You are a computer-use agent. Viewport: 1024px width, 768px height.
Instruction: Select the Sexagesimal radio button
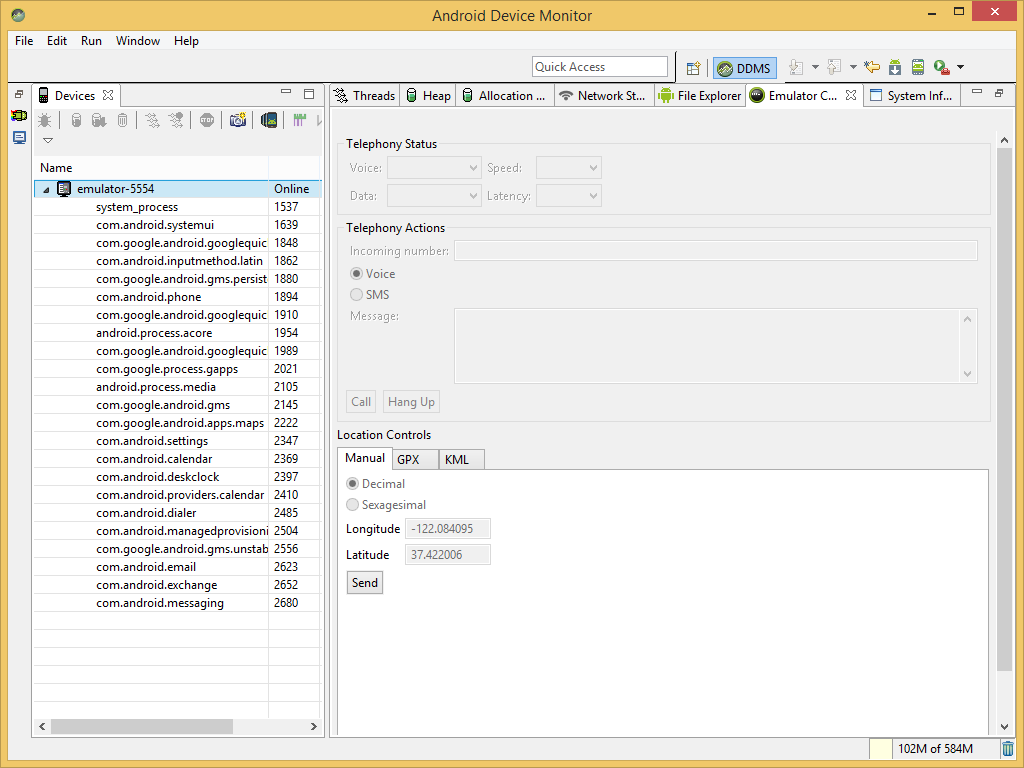tap(352, 505)
